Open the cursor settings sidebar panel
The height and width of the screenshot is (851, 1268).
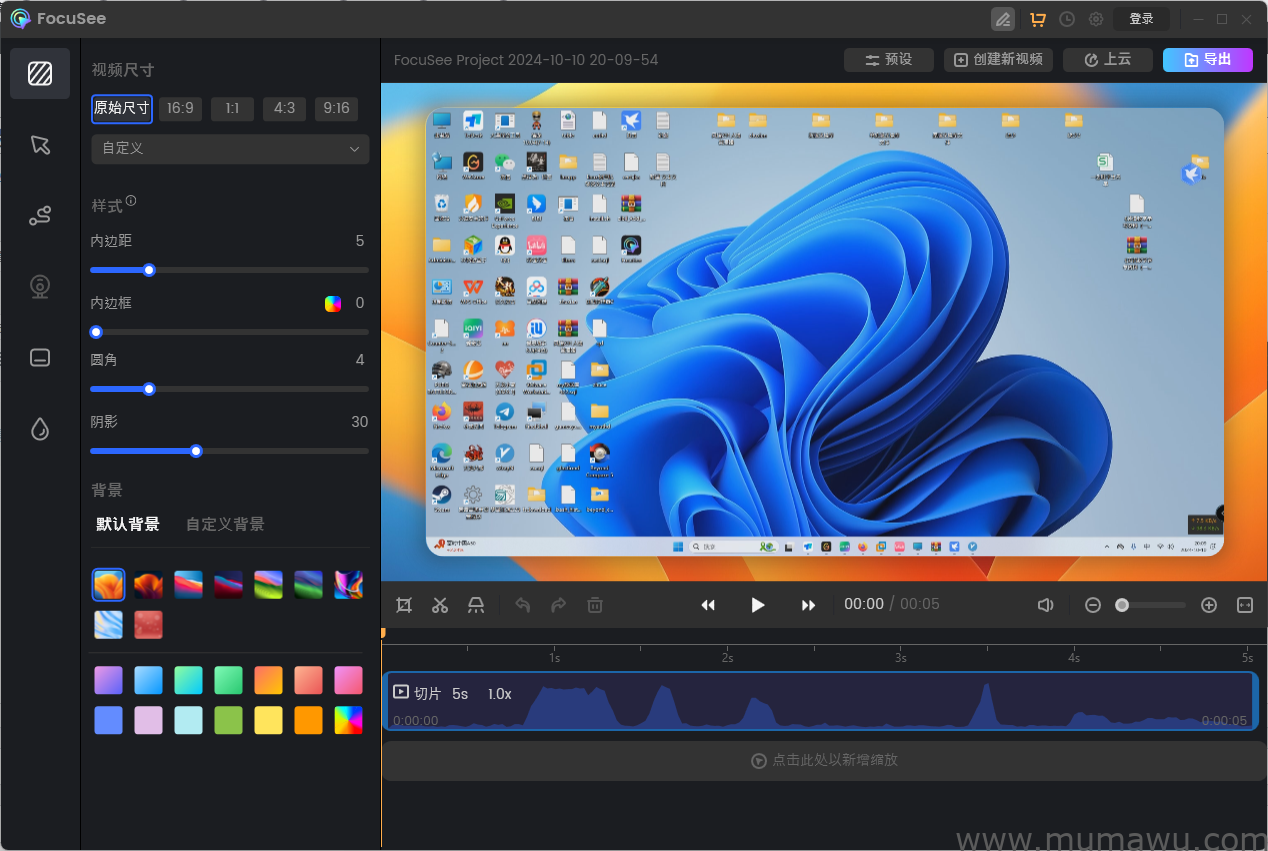tap(40, 145)
